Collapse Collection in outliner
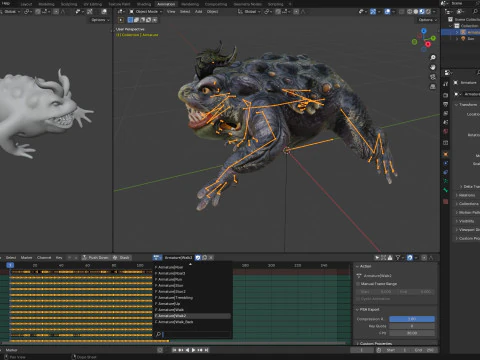Viewport: 480px width, 360px height. (451, 26)
